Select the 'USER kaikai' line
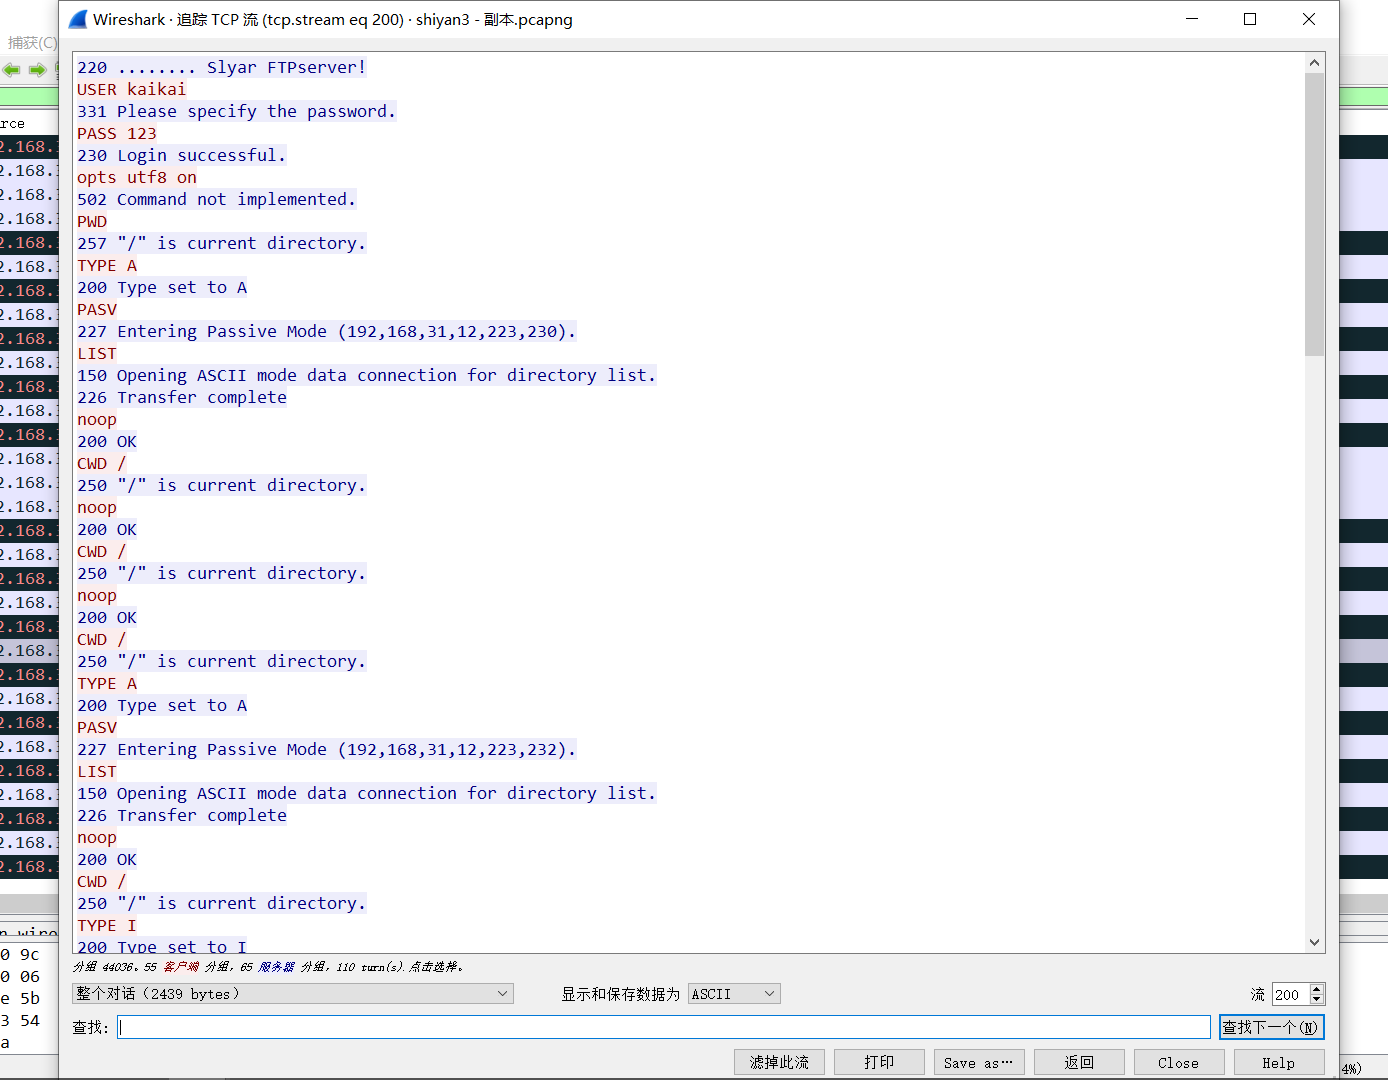The height and width of the screenshot is (1080, 1388). [x=132, y=89]
